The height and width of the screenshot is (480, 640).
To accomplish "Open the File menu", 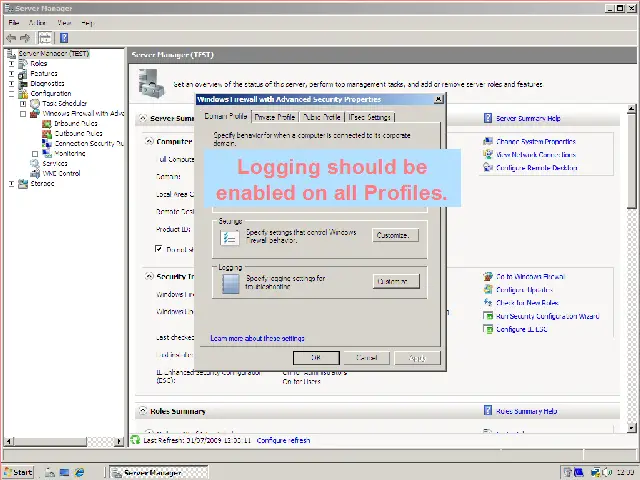I will (x=13, y=23).
